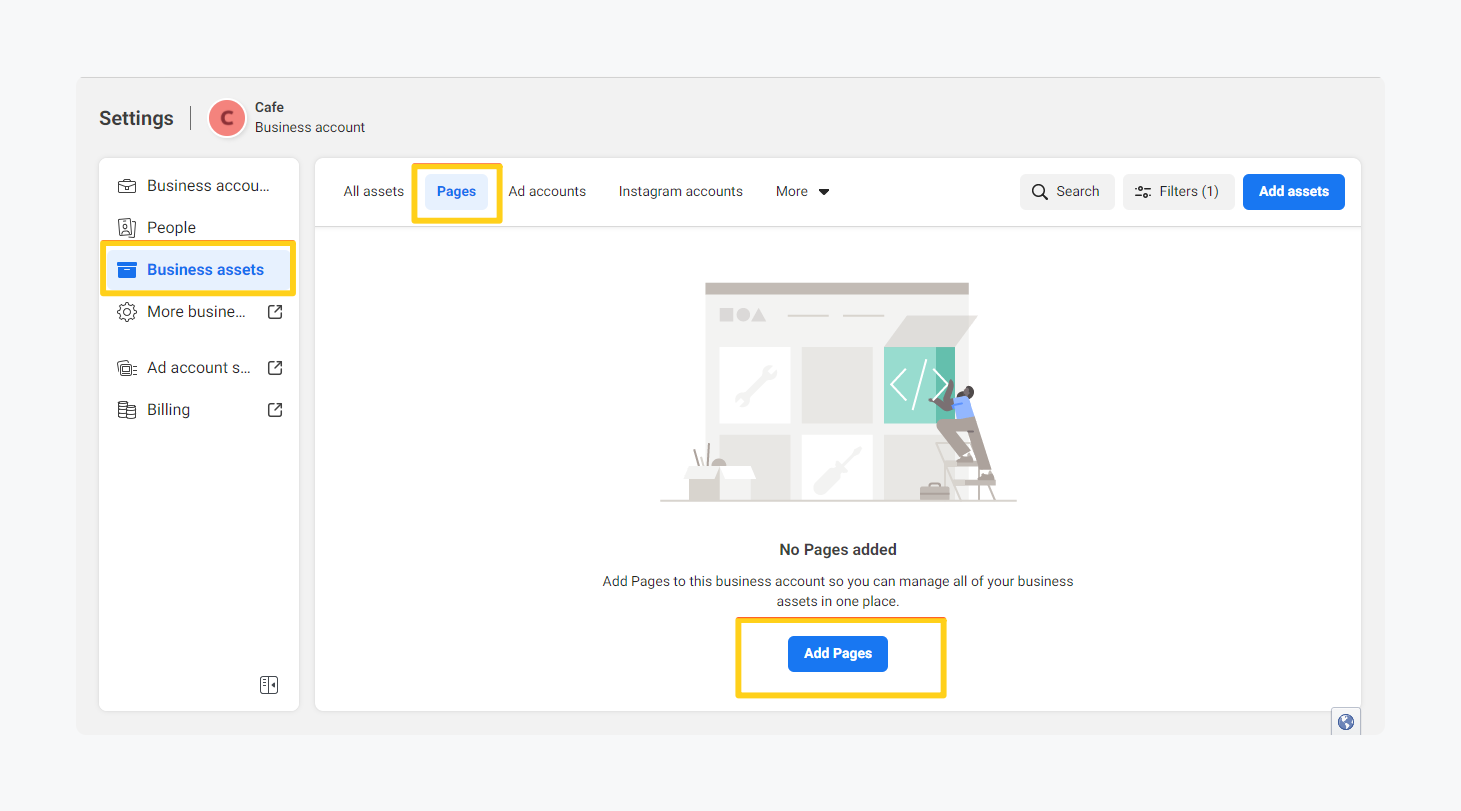The height and width of the screenshot is (811, 1461).
Task: Click the Billing icon in sidebar
Action: click(x=127, y=410)
